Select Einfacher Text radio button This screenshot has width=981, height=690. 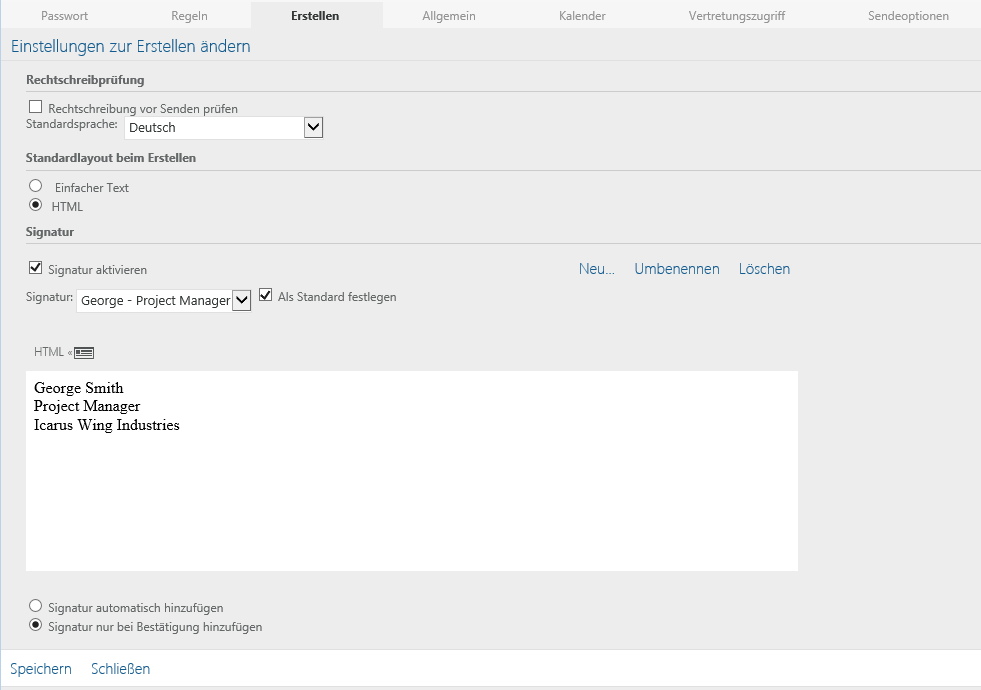click(x=36, y=186)
